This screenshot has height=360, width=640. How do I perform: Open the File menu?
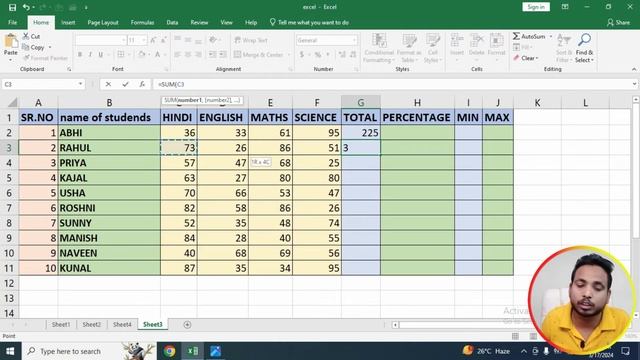point(13,22)
